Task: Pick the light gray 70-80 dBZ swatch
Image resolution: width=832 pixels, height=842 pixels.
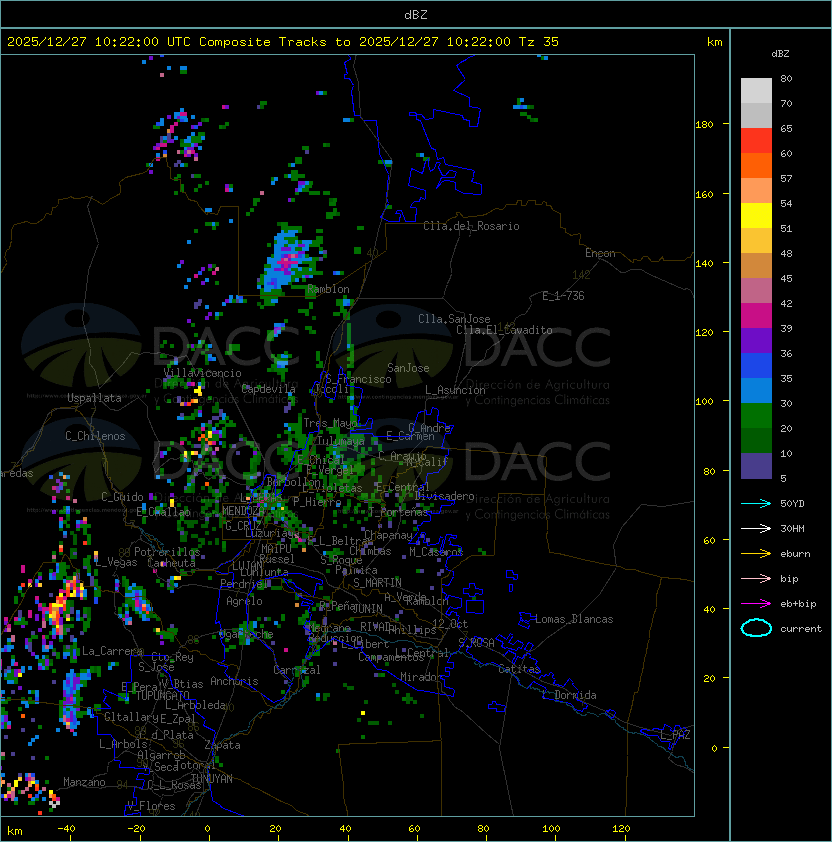Action: [x=756, y=91]
